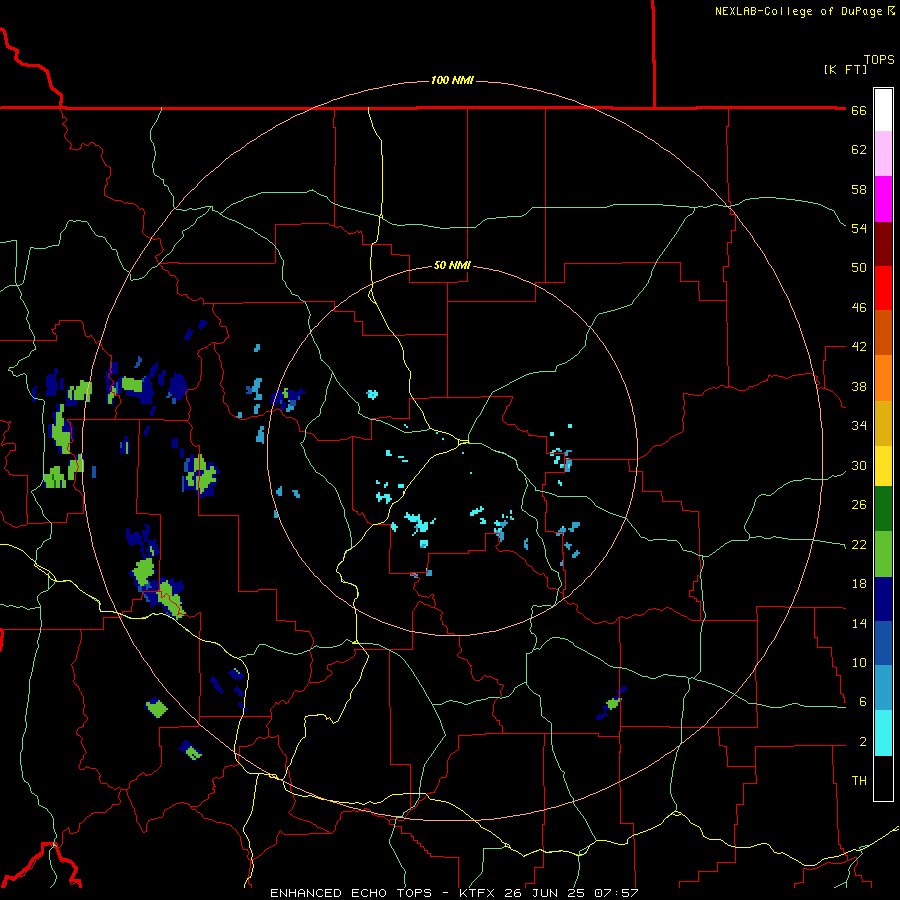Click the 14 legend scale value
Screen dimensions: 900x900
click(x=859, y=623)
